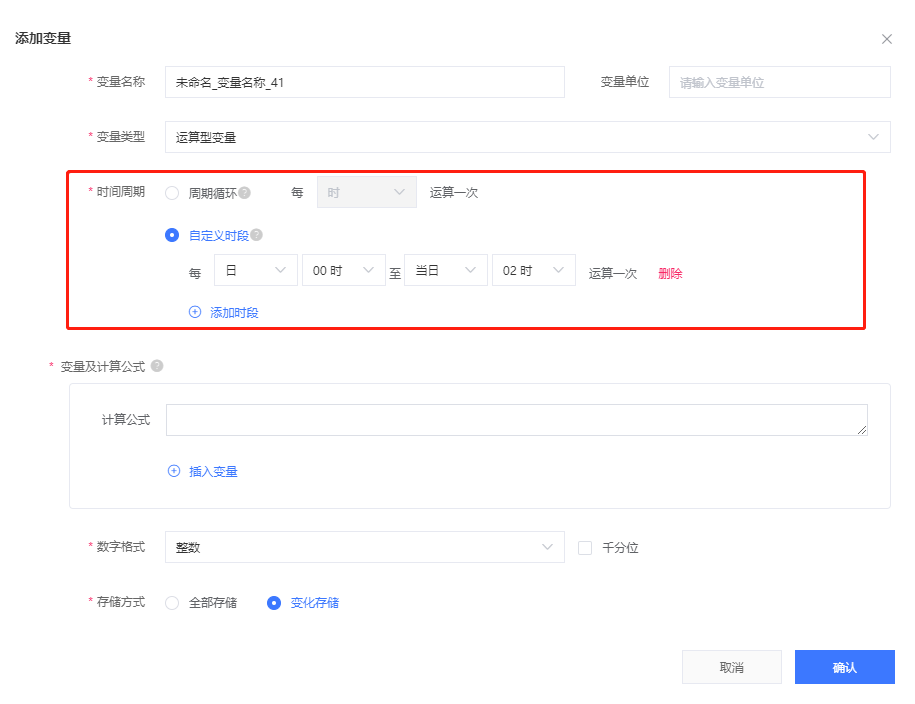
Task: Select the 周期循环 radio button
Action: click(172, 193)
